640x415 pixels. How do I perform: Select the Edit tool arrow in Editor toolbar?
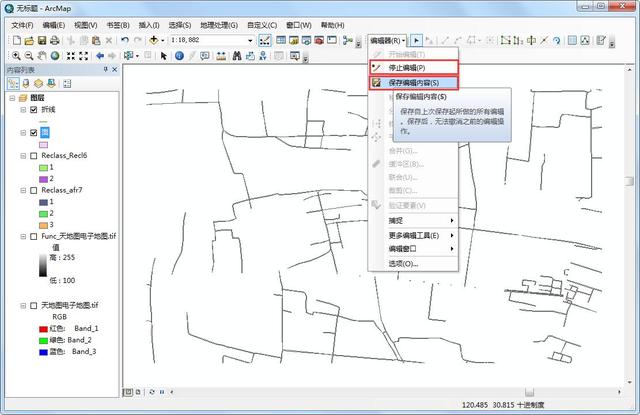pyautogui.click(x=416, y=40)
